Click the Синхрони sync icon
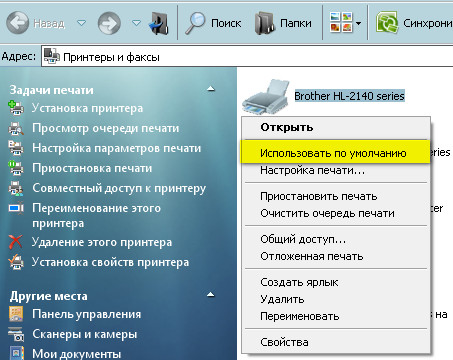The height and width of the screenshot is (360, 453). coord(387,22)
